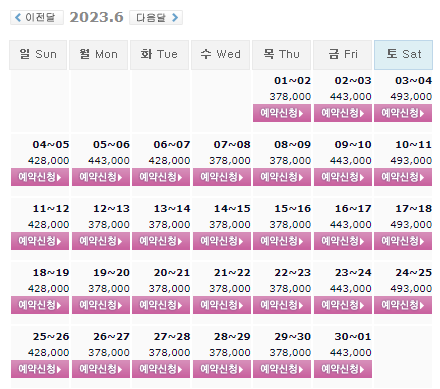This screenshot has height=389, width=440.
Task: Click the 30~01 date label
Action: coord(353,337)
